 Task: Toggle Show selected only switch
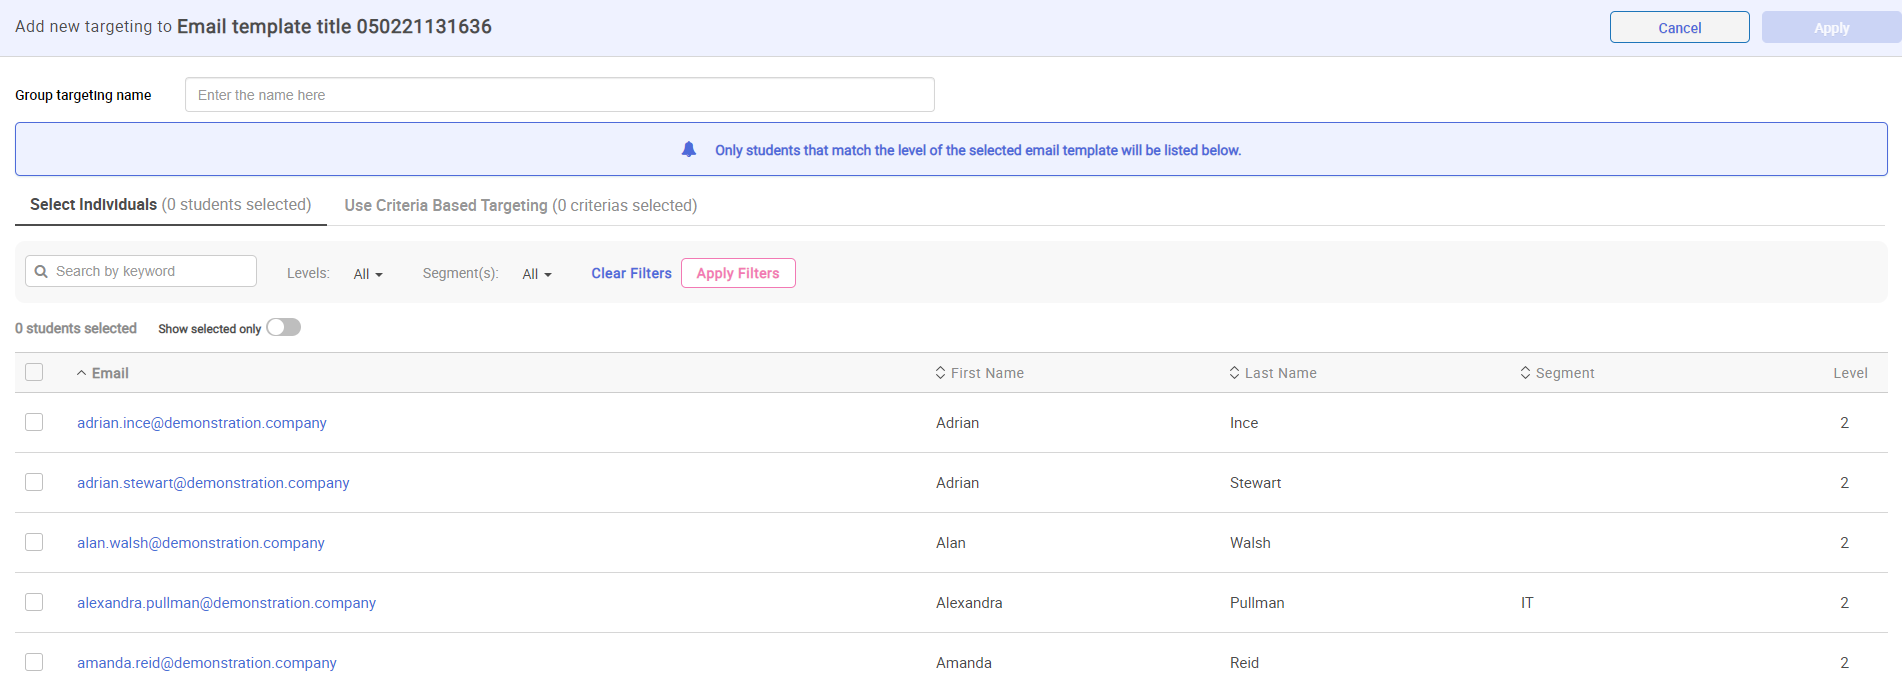tap(284, 328)
